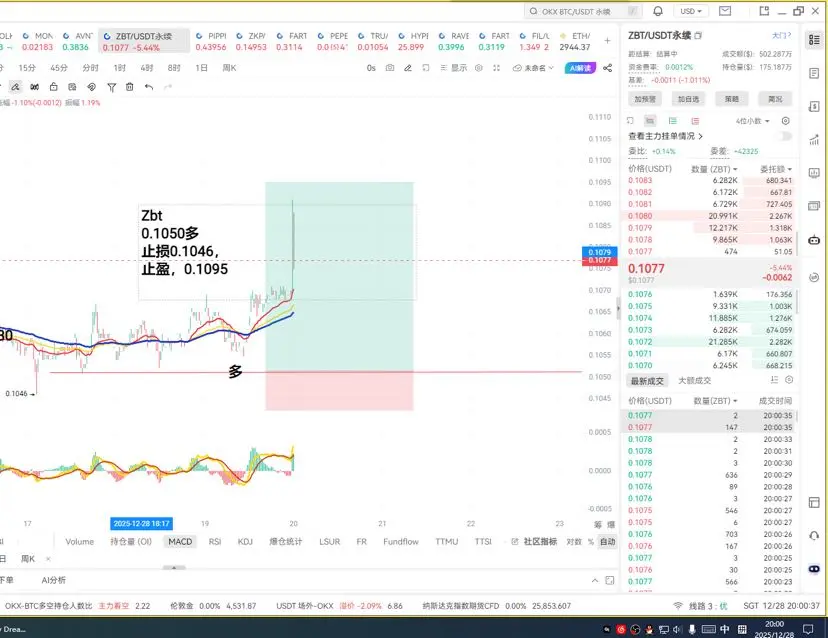Click the 加预警 button
Viewport: 828px width, 638px height.
coord(645,99)
